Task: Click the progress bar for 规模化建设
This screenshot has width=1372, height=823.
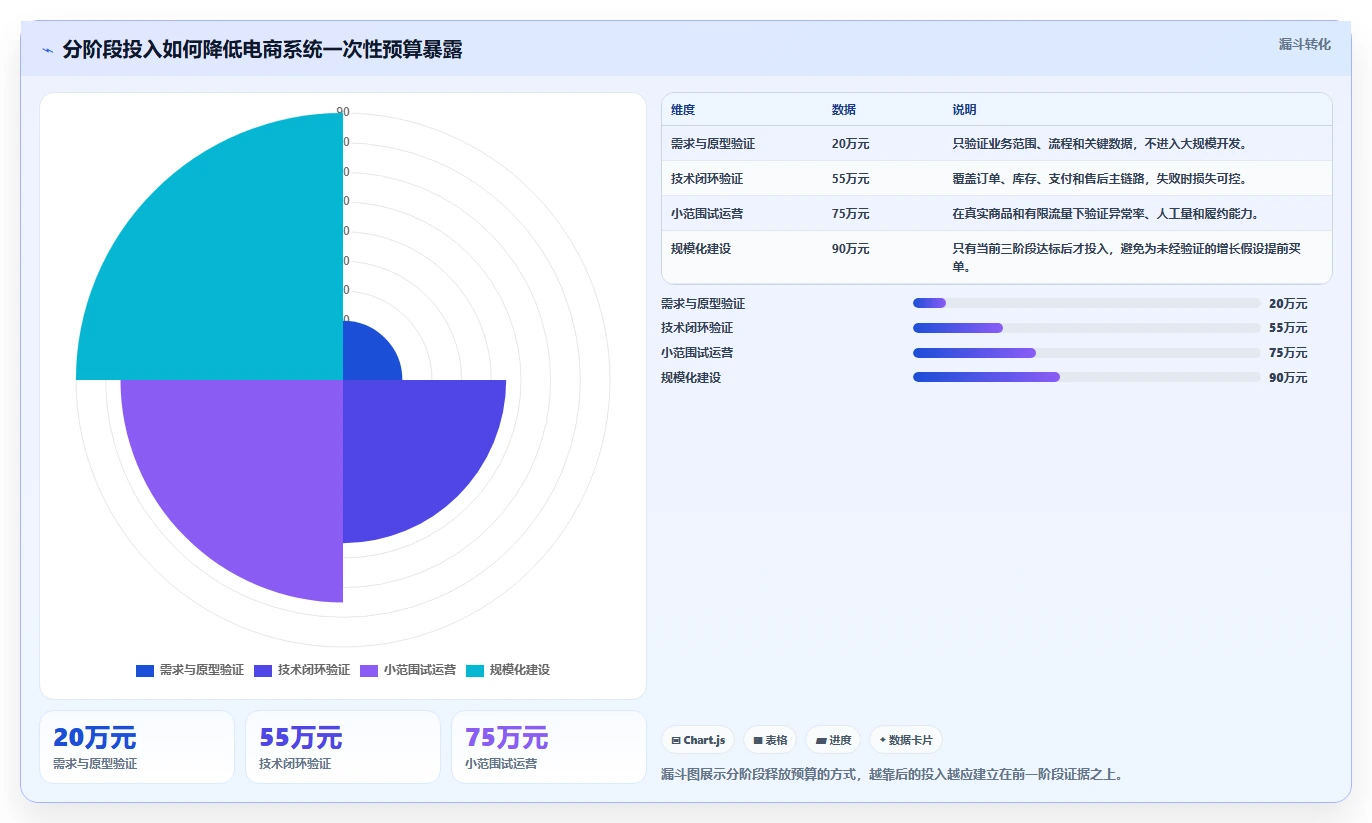Action: pyautogui.click(x=1086, y=378)
